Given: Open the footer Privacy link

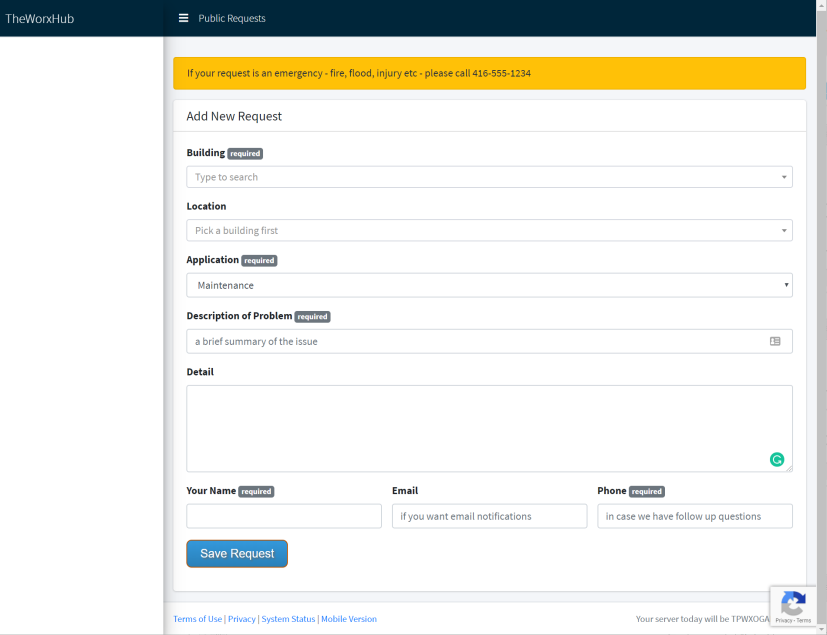Looking at the screenshot, I should click(x=242, y=619).
